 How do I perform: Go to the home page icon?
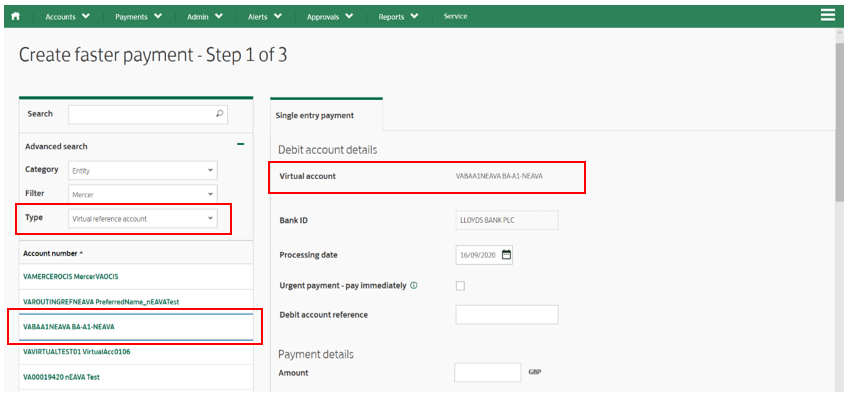pos(15,16)
